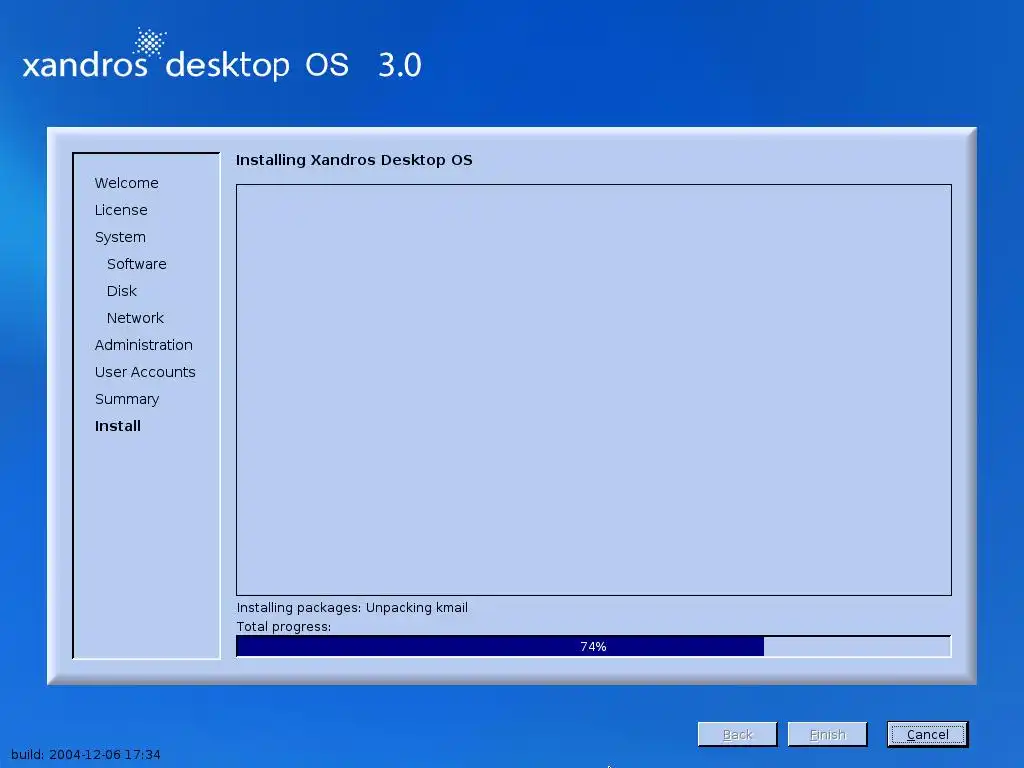Click the total progress bar at 74%
Screen dimensions: 1024x768
(x=594, y=646)
